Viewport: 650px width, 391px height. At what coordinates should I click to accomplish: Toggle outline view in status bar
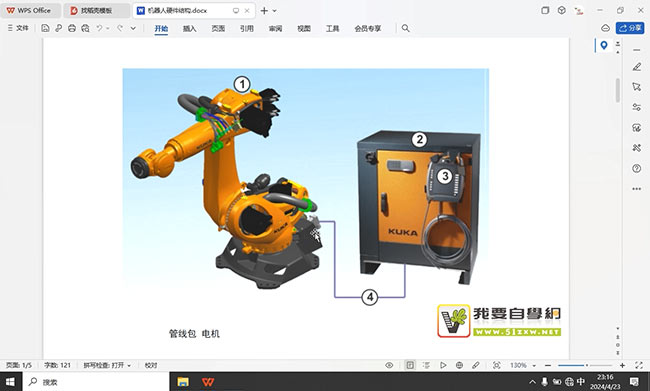pyautogui.click(x=426, y=365)
